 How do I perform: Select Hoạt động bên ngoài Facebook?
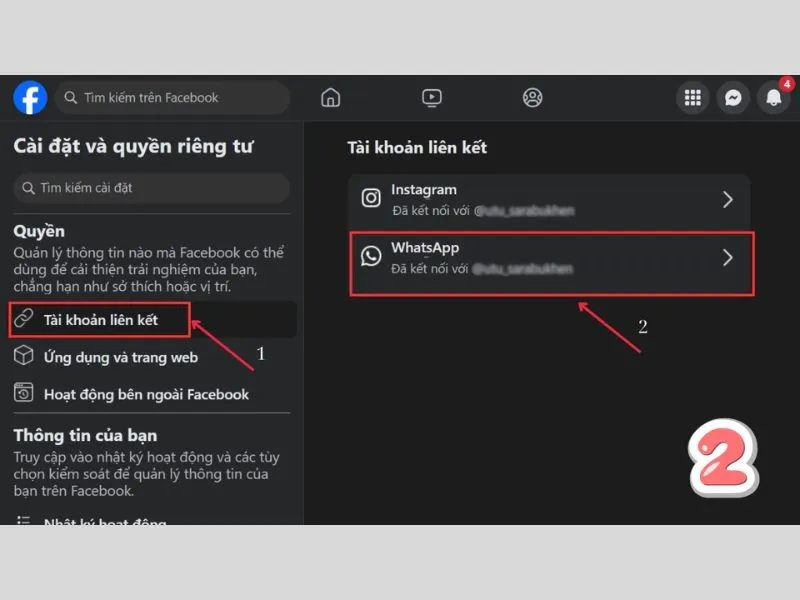(152, 394)
